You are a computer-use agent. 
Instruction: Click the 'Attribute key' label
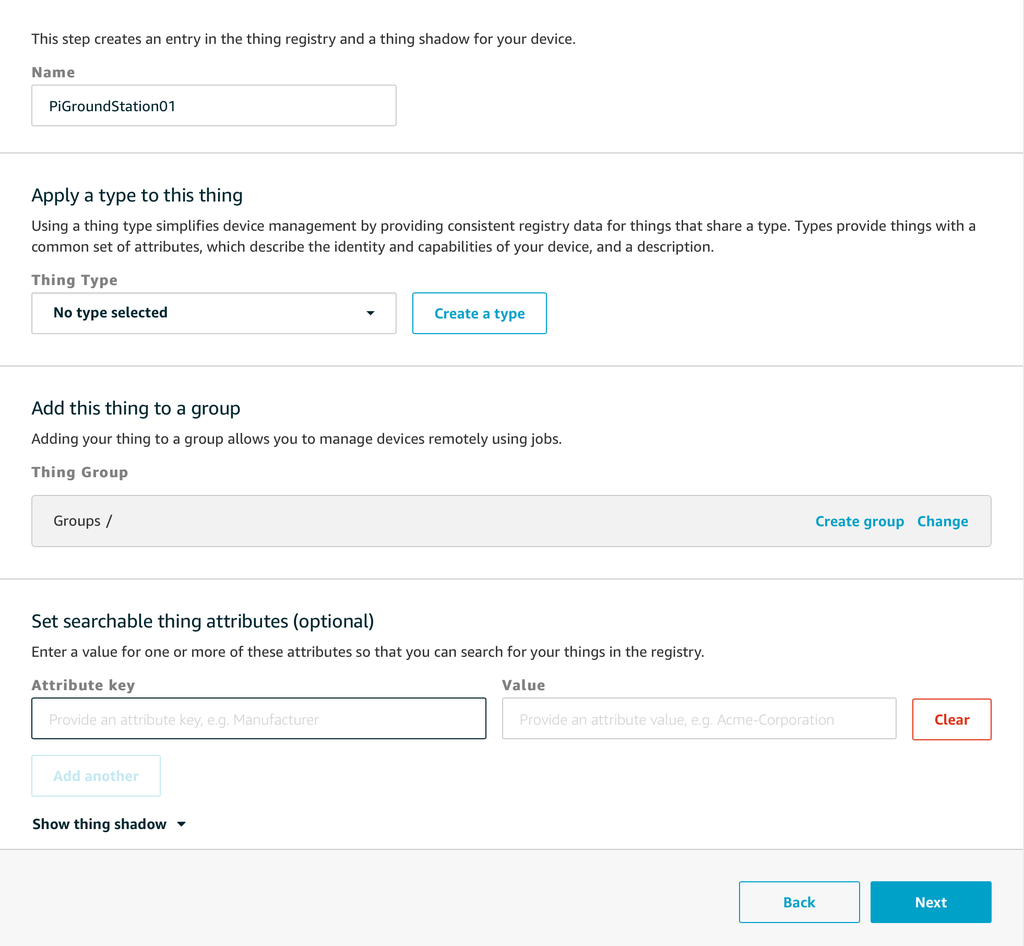coord(83,685)
